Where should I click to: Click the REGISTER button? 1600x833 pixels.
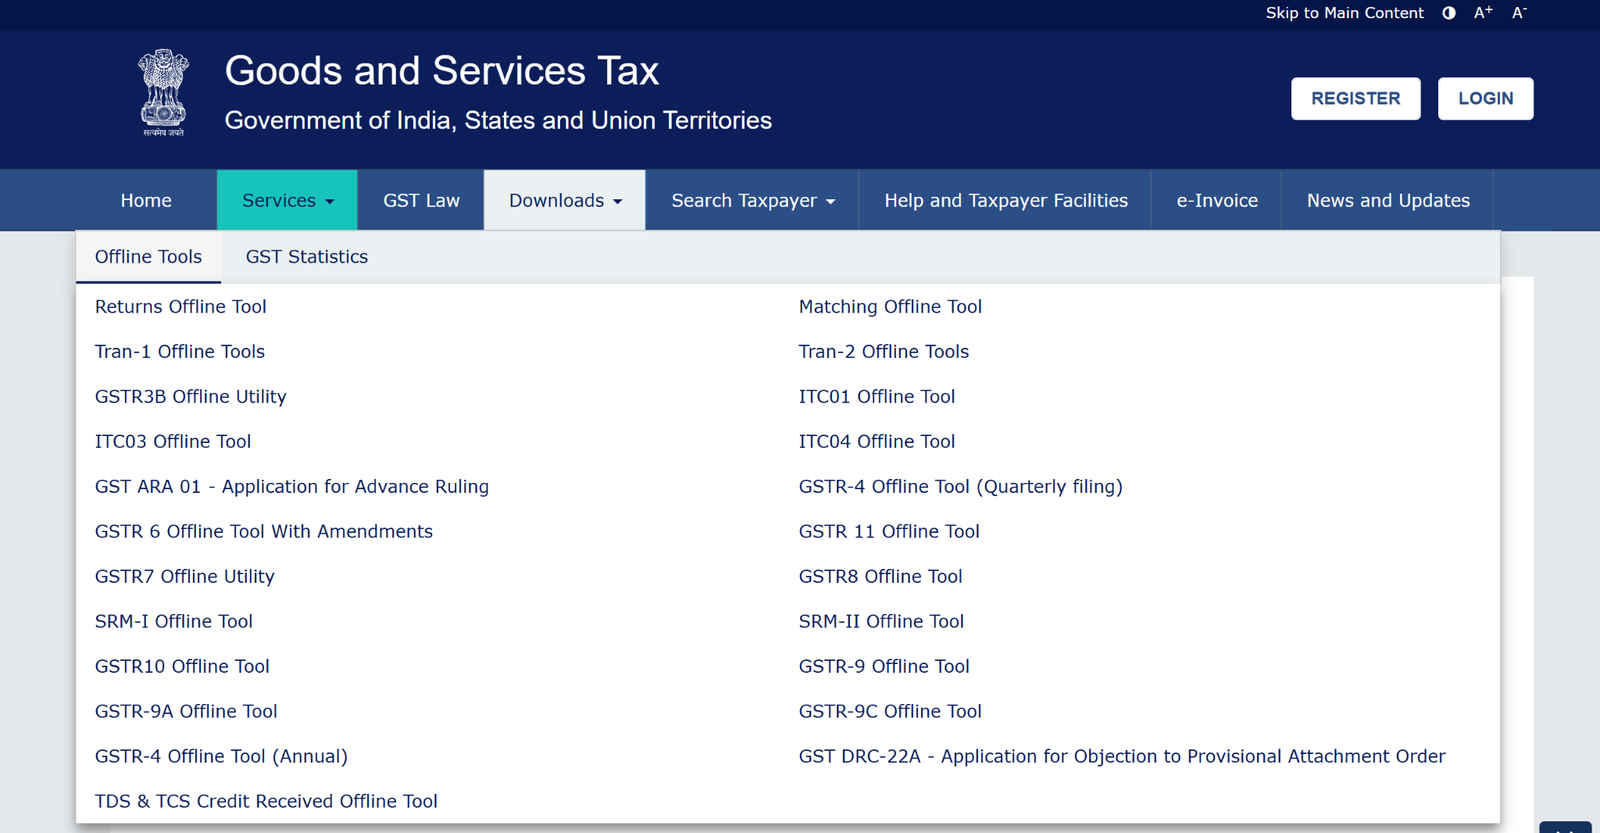pyautogui.click(x=1355, y=98)
